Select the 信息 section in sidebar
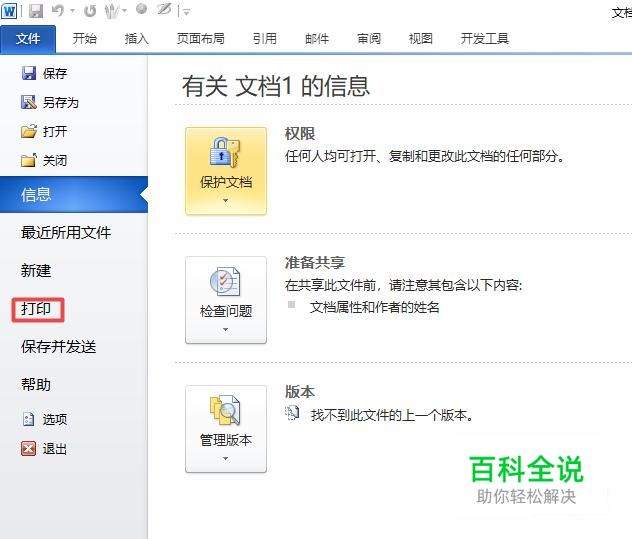The width and height of the screenshot is (632, 539). pos(74,195)
